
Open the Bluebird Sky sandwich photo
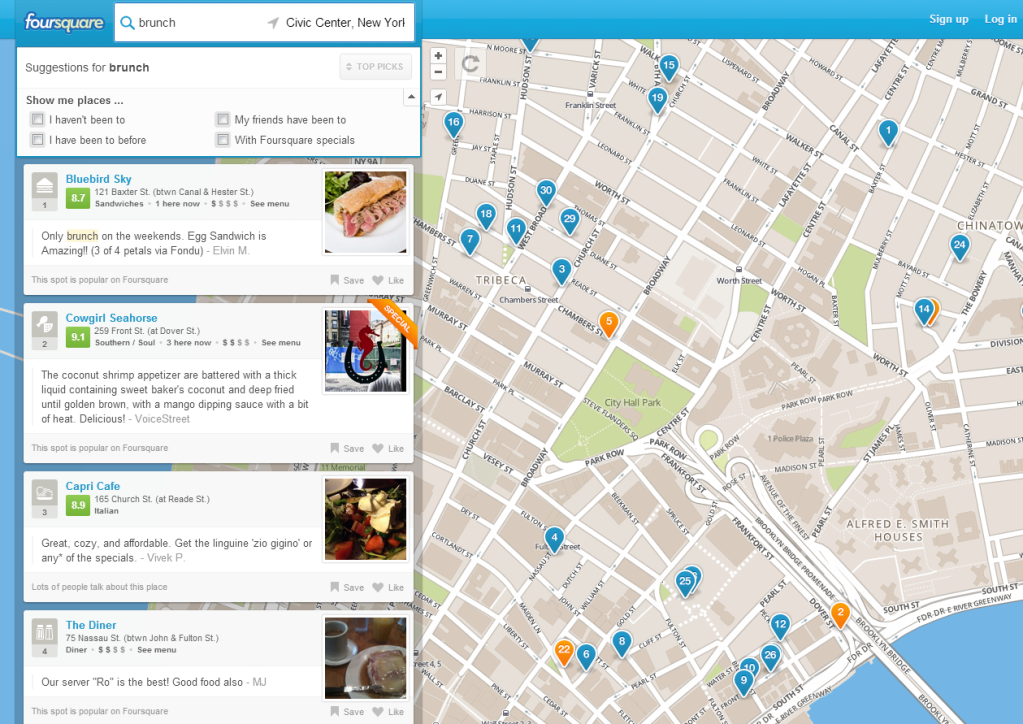click(365, 212)
